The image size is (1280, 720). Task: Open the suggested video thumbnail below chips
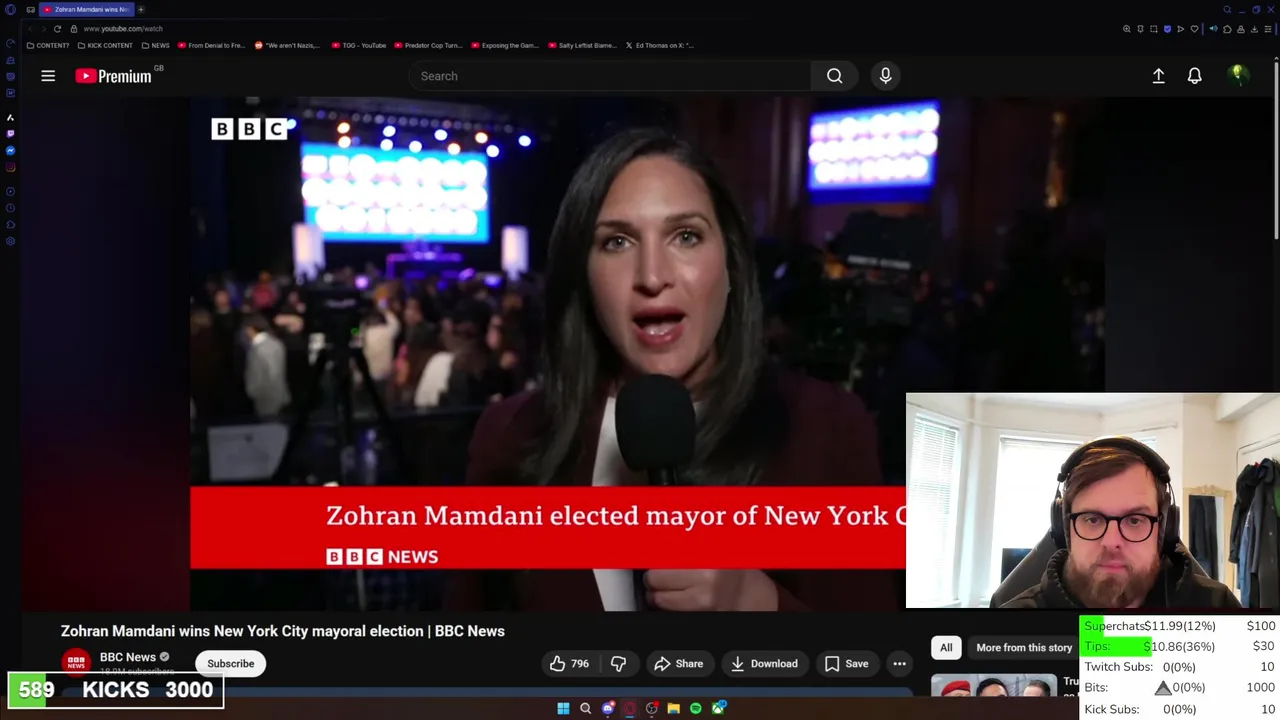click(x=994, y=686)
